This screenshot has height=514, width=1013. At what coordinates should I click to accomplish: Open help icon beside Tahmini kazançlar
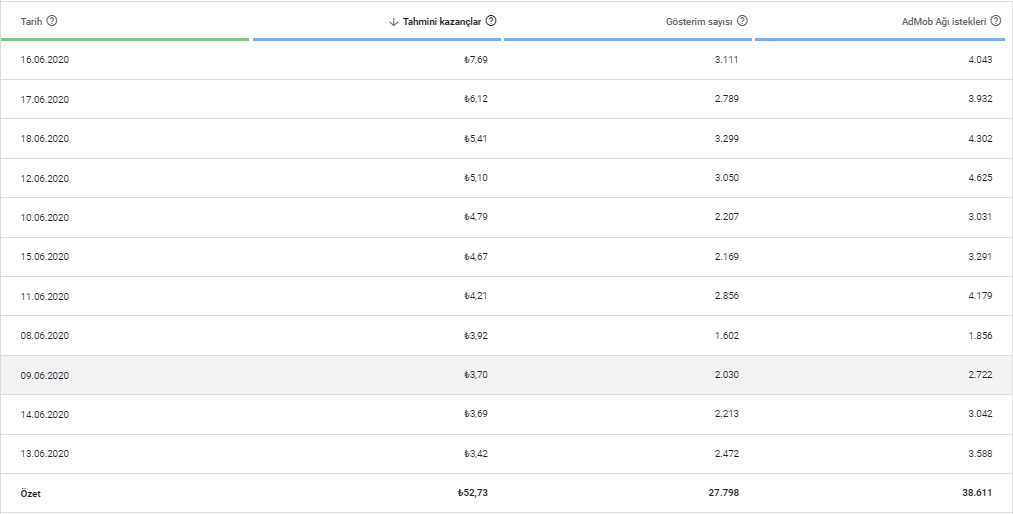coord(491,20)
